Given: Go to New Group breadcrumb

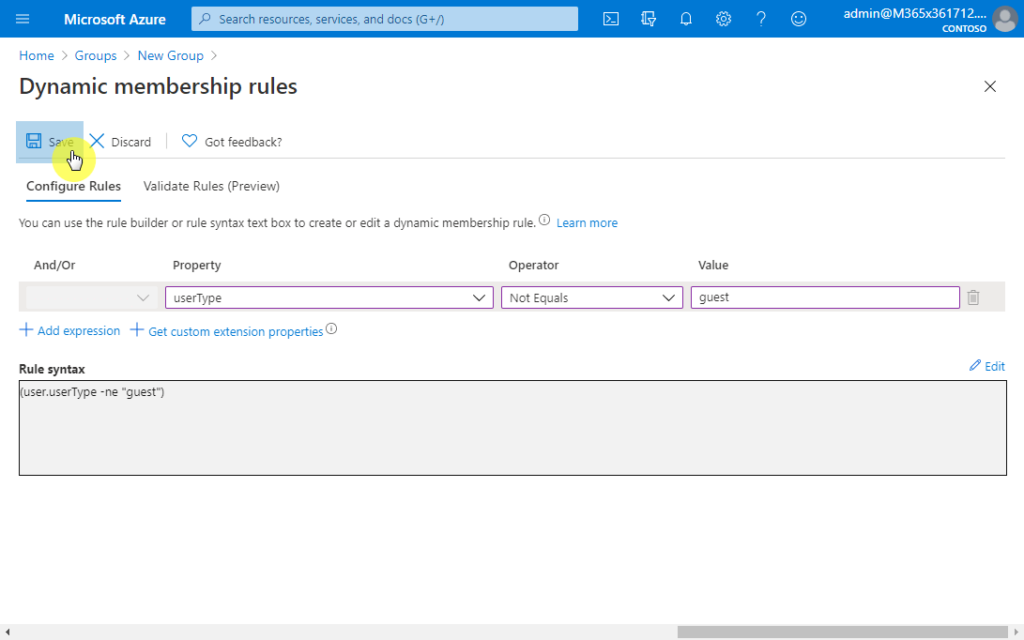Looking at the screenshot, I should pos(170,56).
